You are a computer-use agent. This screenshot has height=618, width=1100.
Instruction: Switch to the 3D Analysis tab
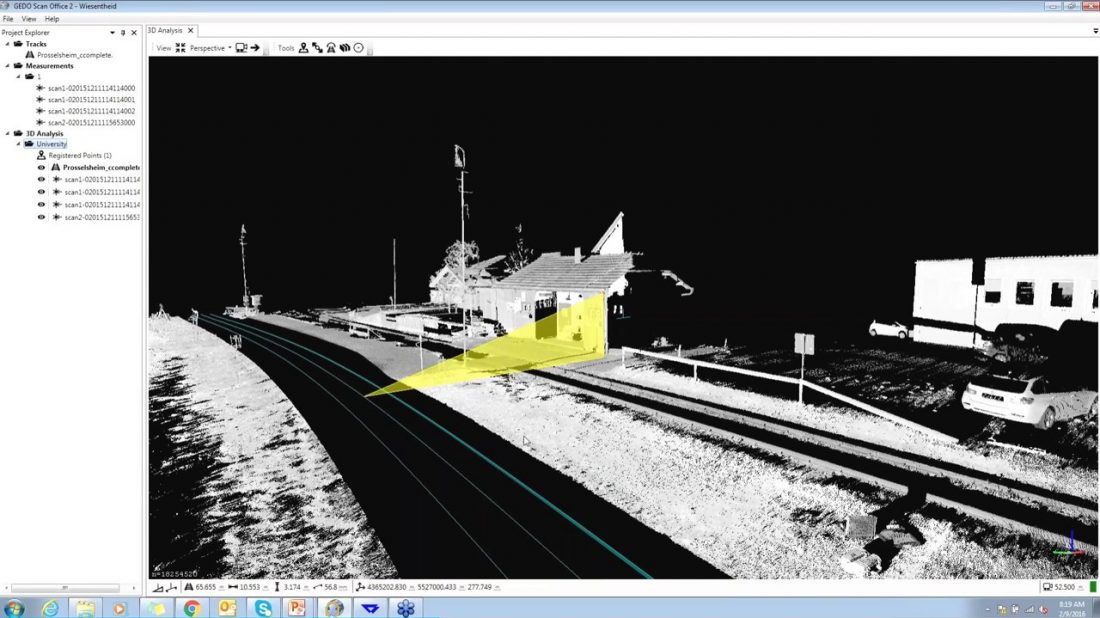(166, 30)
